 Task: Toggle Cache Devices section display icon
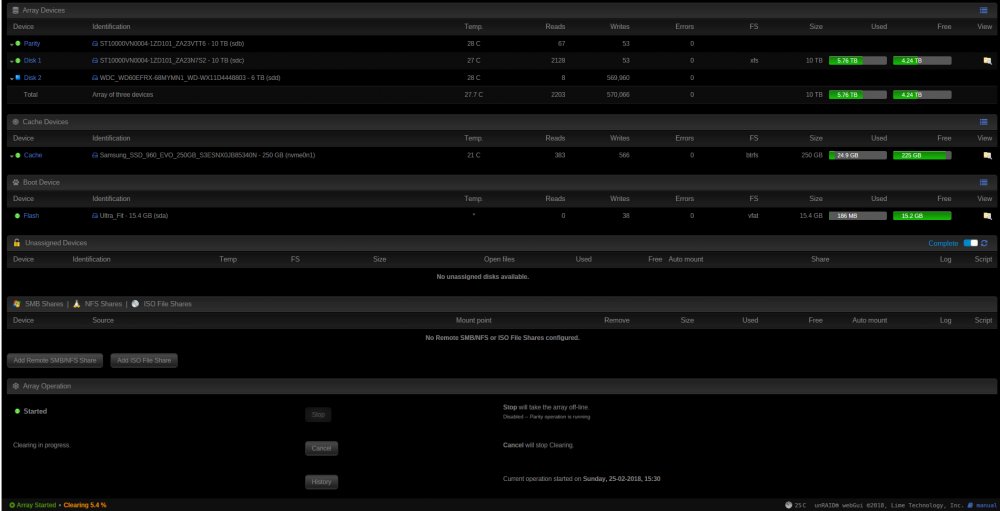click(x=983, y=121)
